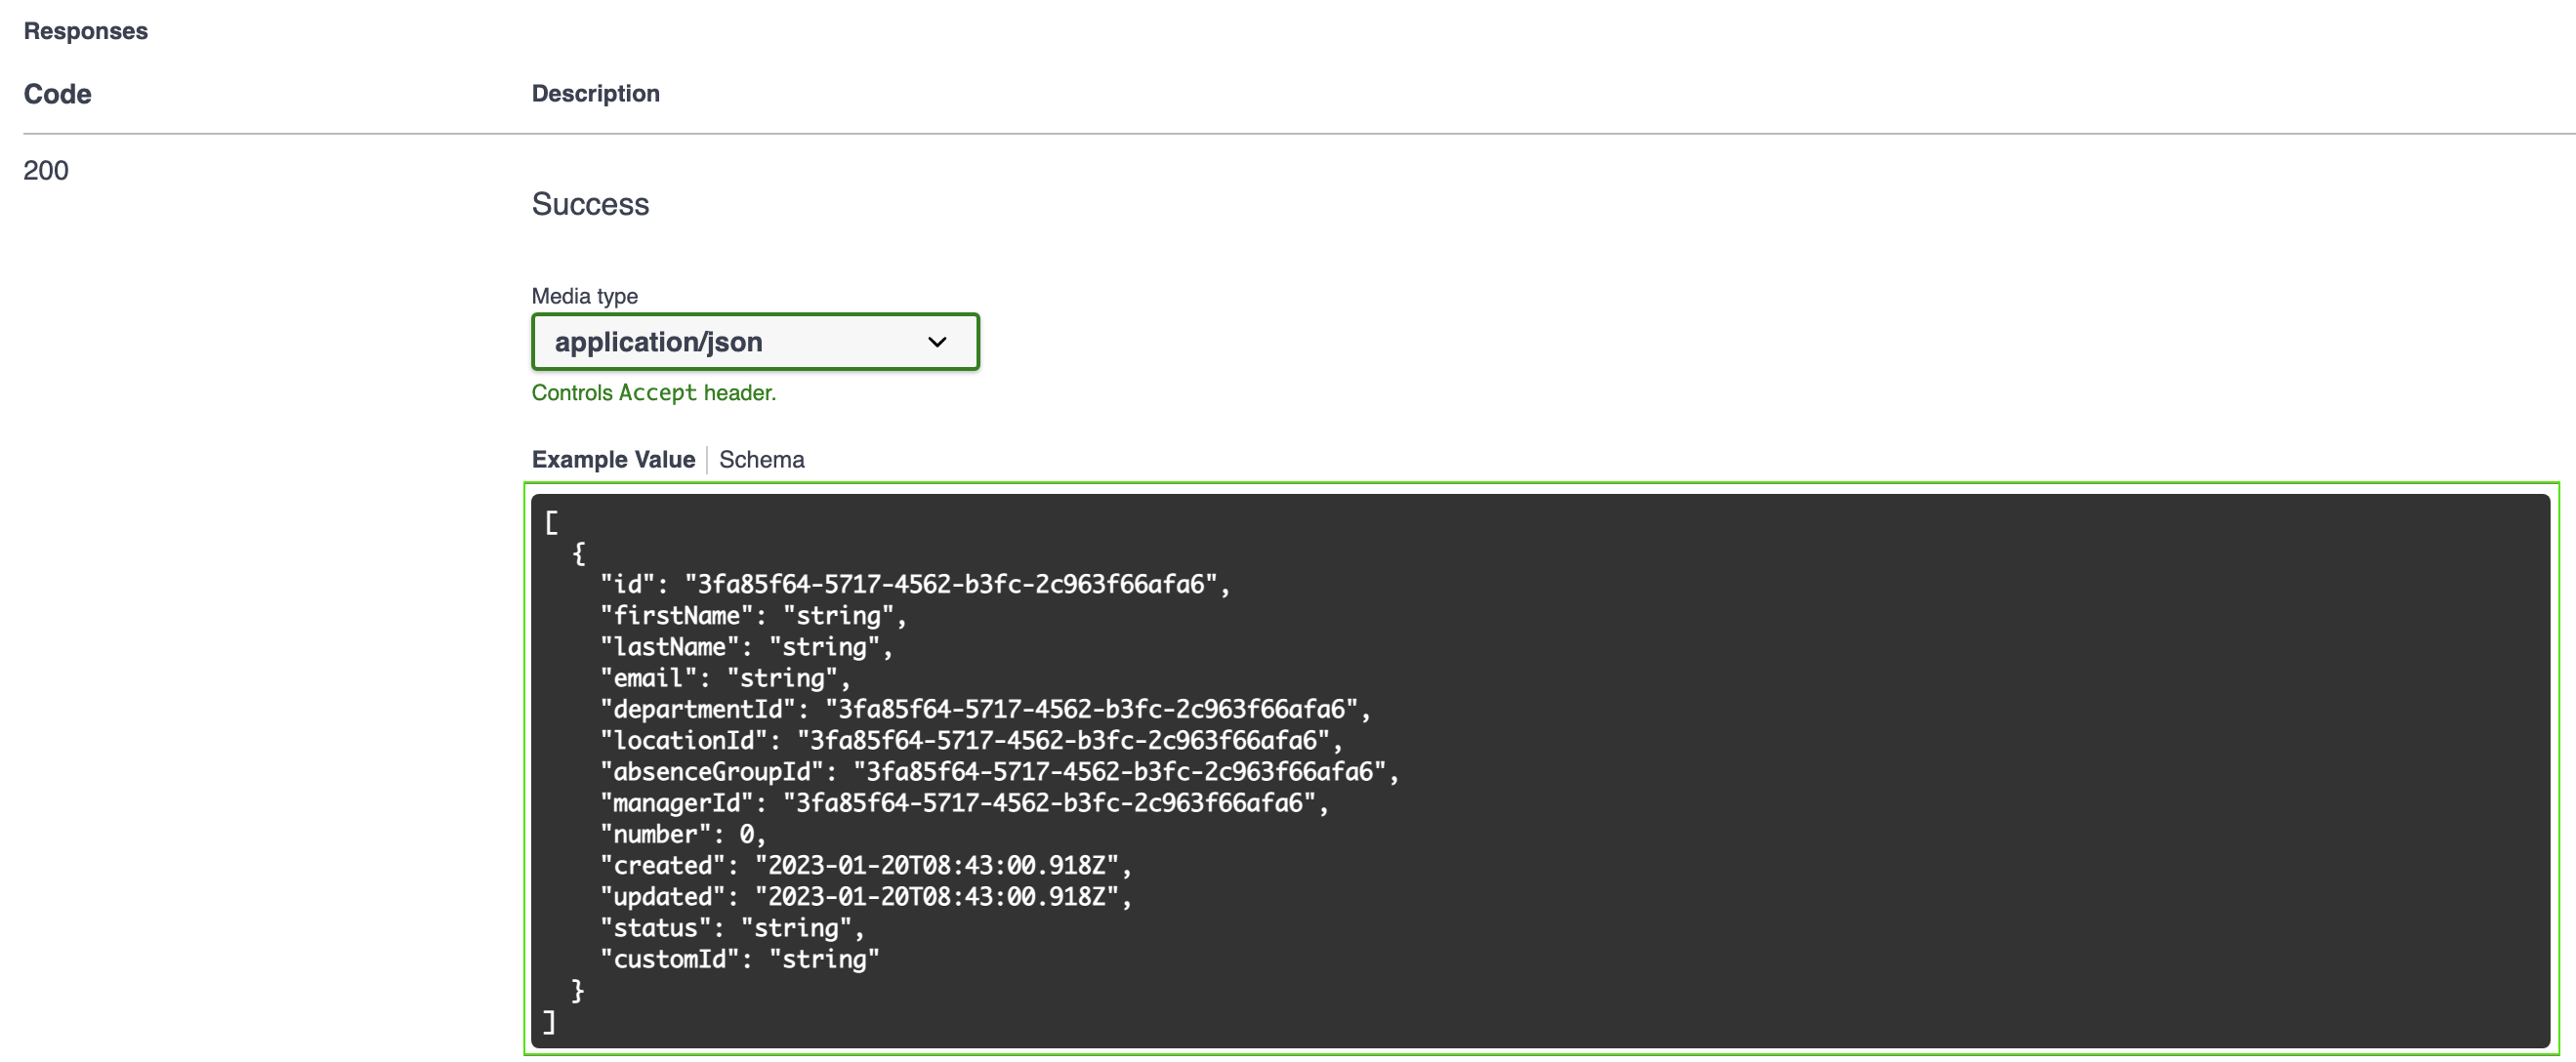This screenshot has height=1062, width=2576.
Task: Click the "status" field in example JSON
Action: tap(731, 929)
